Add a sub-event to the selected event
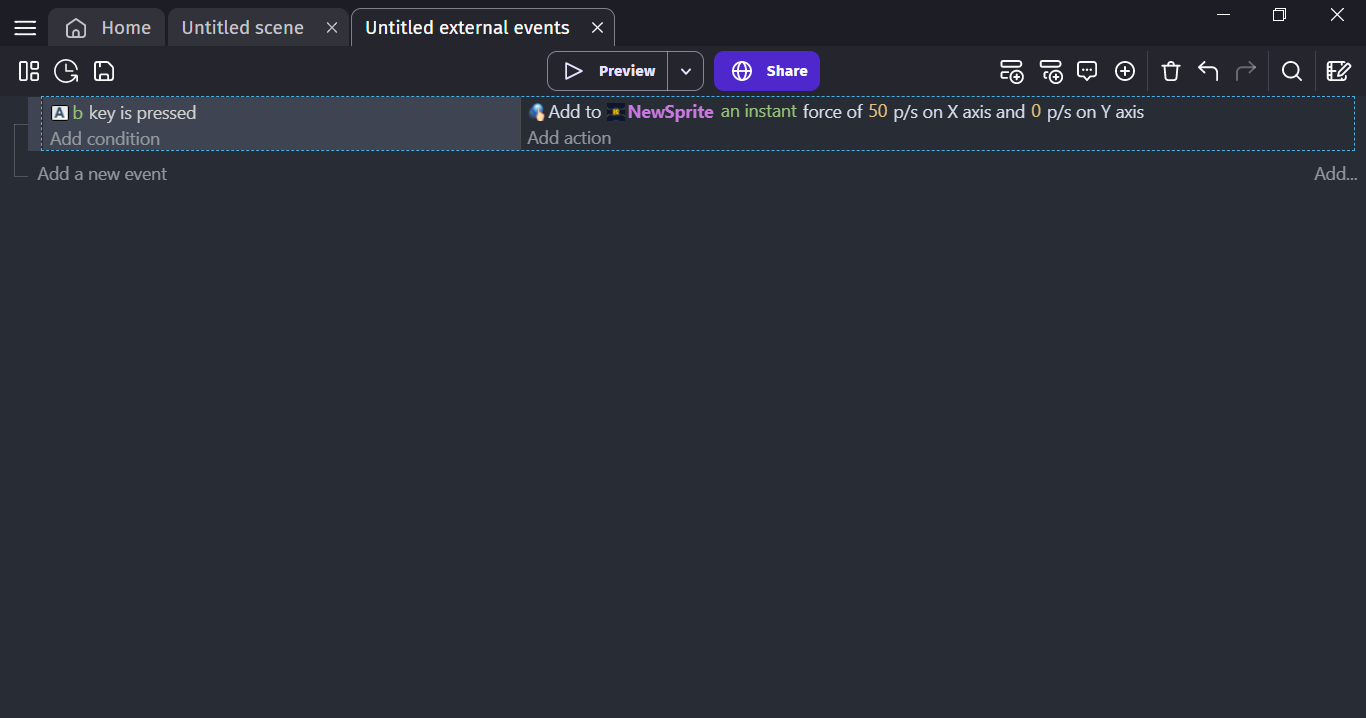Screen dimensions: 1366x718 pyautogui.click(x=1052, y=71)
